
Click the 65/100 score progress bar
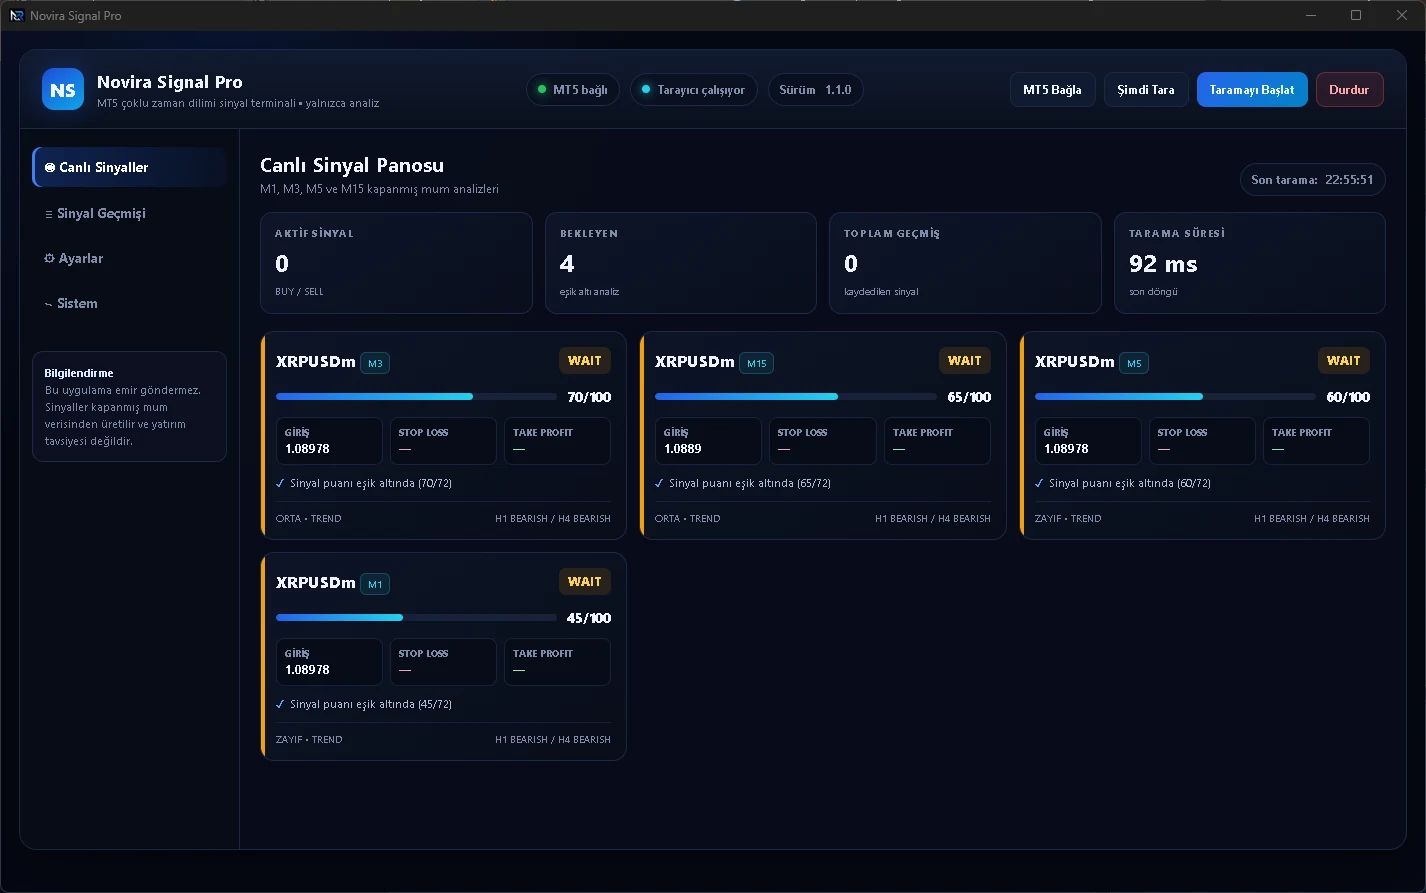coord(796,397)
